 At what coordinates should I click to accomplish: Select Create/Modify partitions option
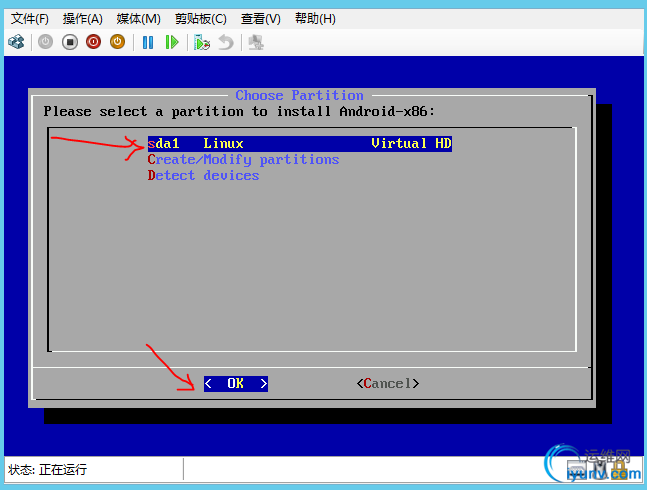[243, 160]
